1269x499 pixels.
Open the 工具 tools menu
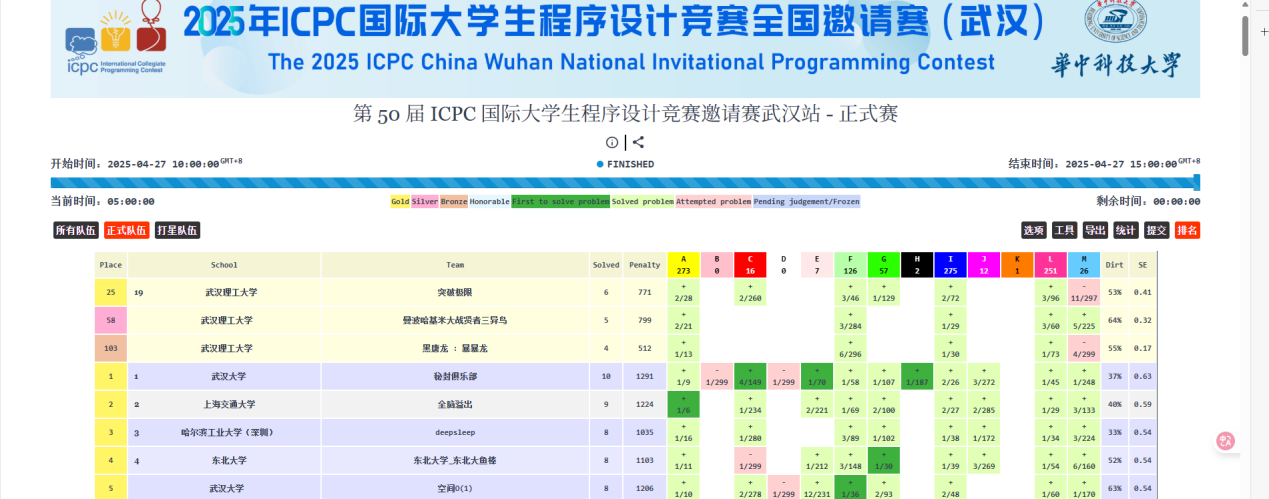1065,230
